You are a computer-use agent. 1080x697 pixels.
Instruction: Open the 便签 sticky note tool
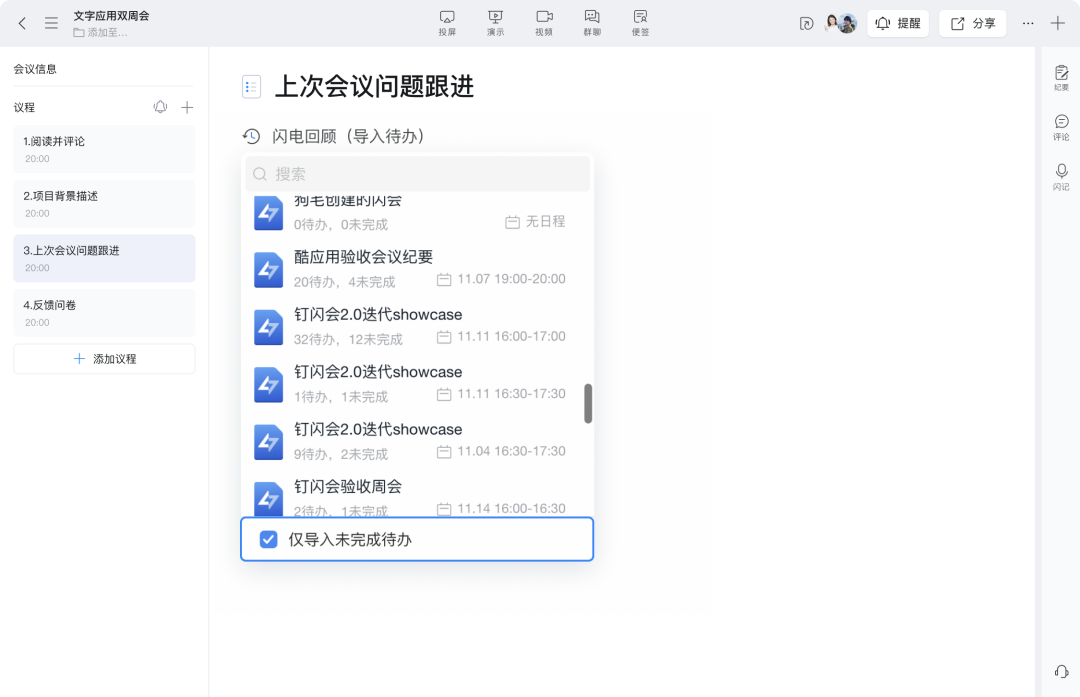(640, 22)
